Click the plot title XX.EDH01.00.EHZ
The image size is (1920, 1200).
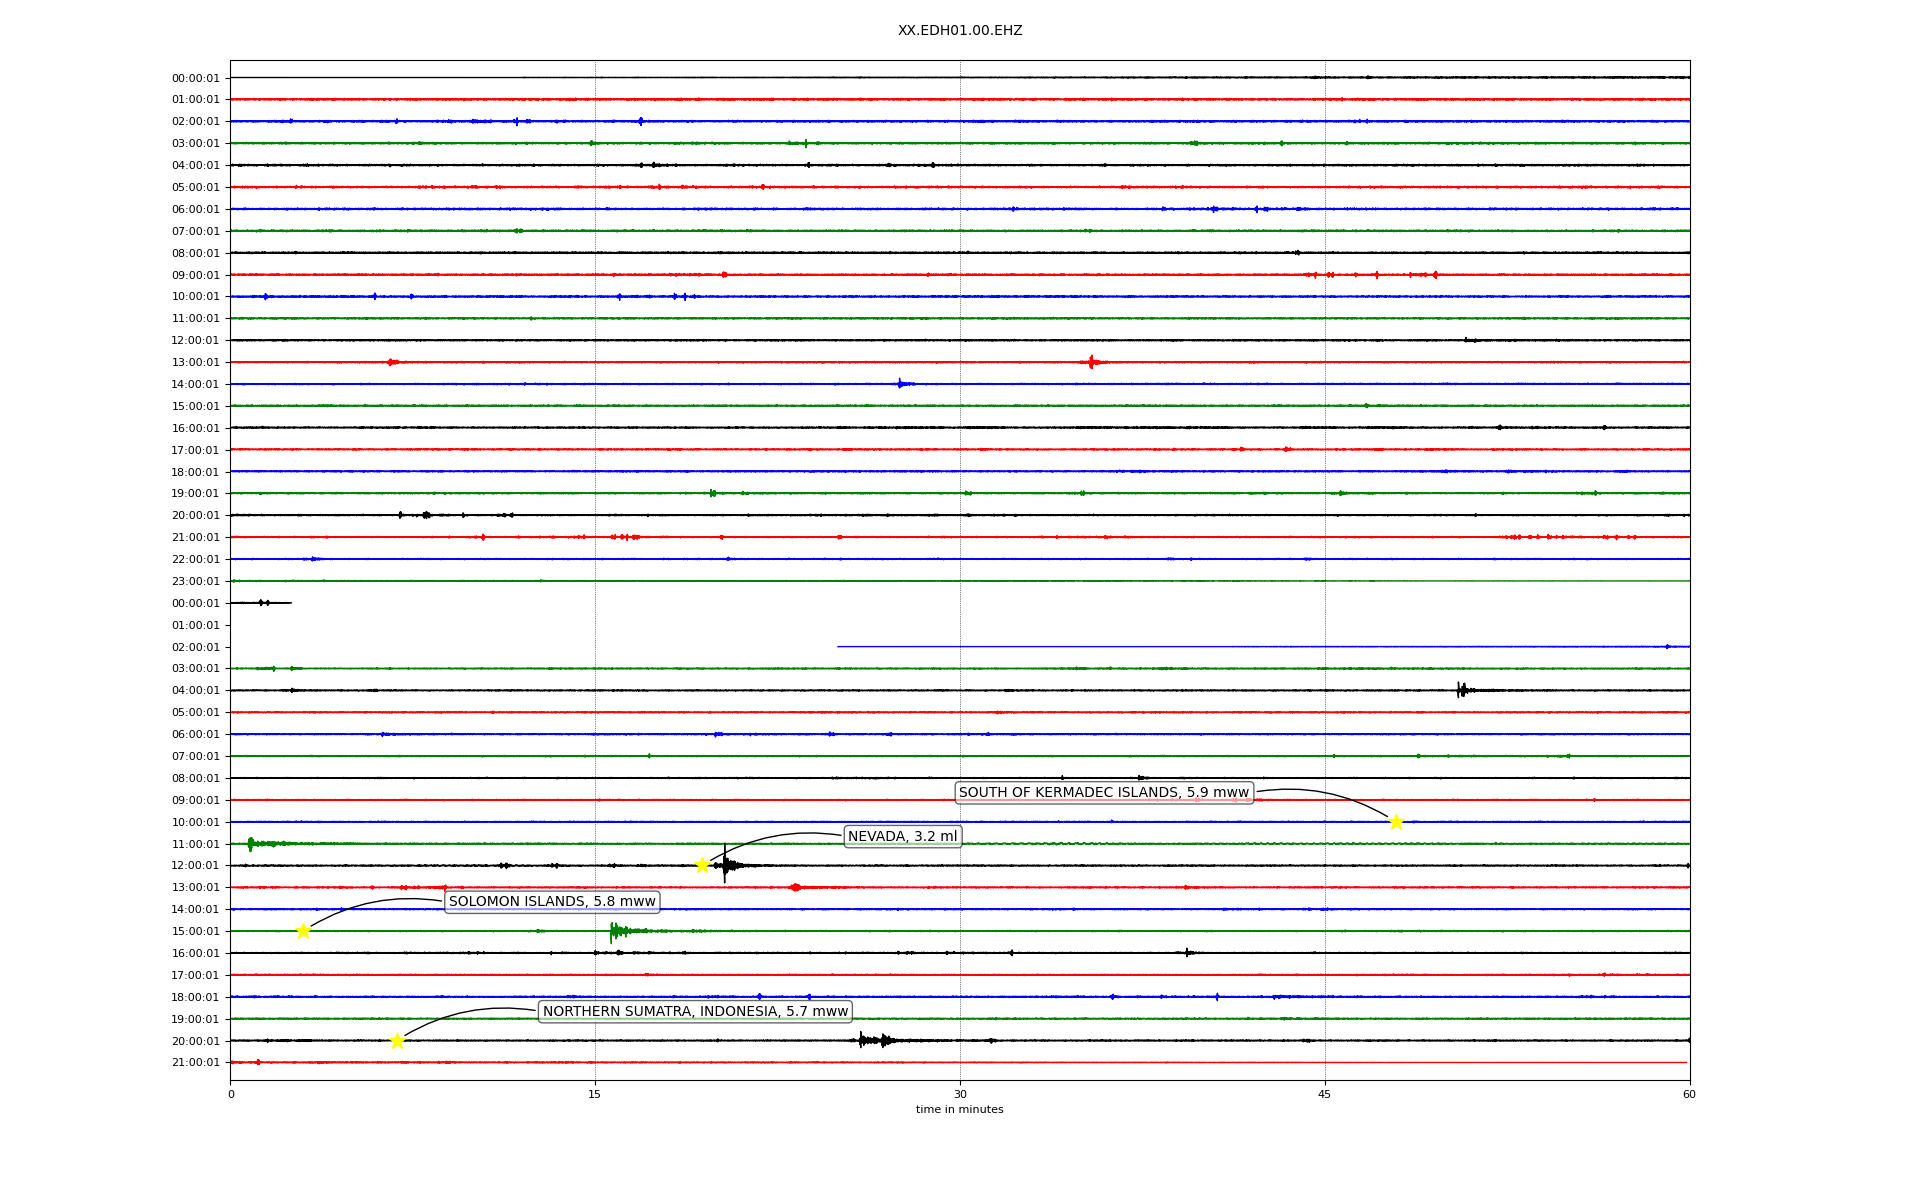click(x=959, y=31)
